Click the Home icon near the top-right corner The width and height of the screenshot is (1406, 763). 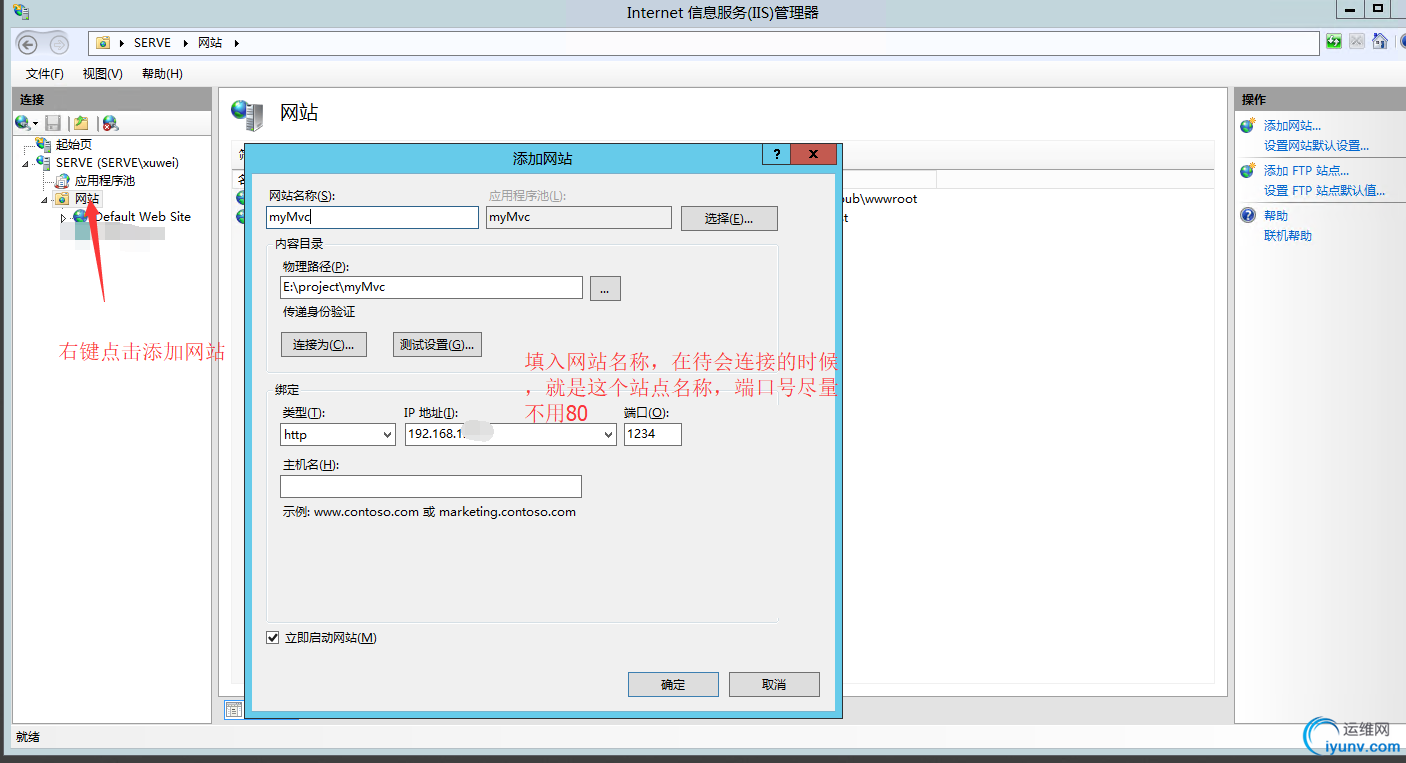pyautogui.click(x=1380, y=41)
